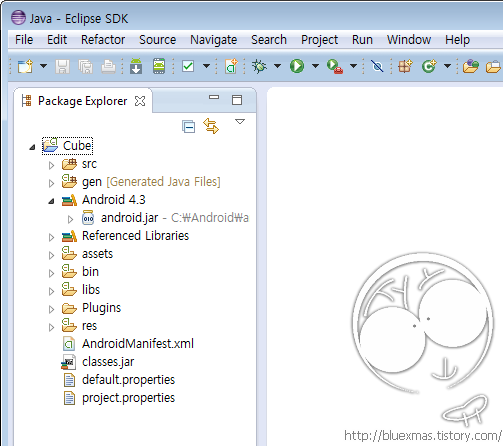Toggle the Skip All Breakpoints icon
Image resolution: width=503 pixels, height=446 pixels.
pyautogui.click(x=377, y=66)
